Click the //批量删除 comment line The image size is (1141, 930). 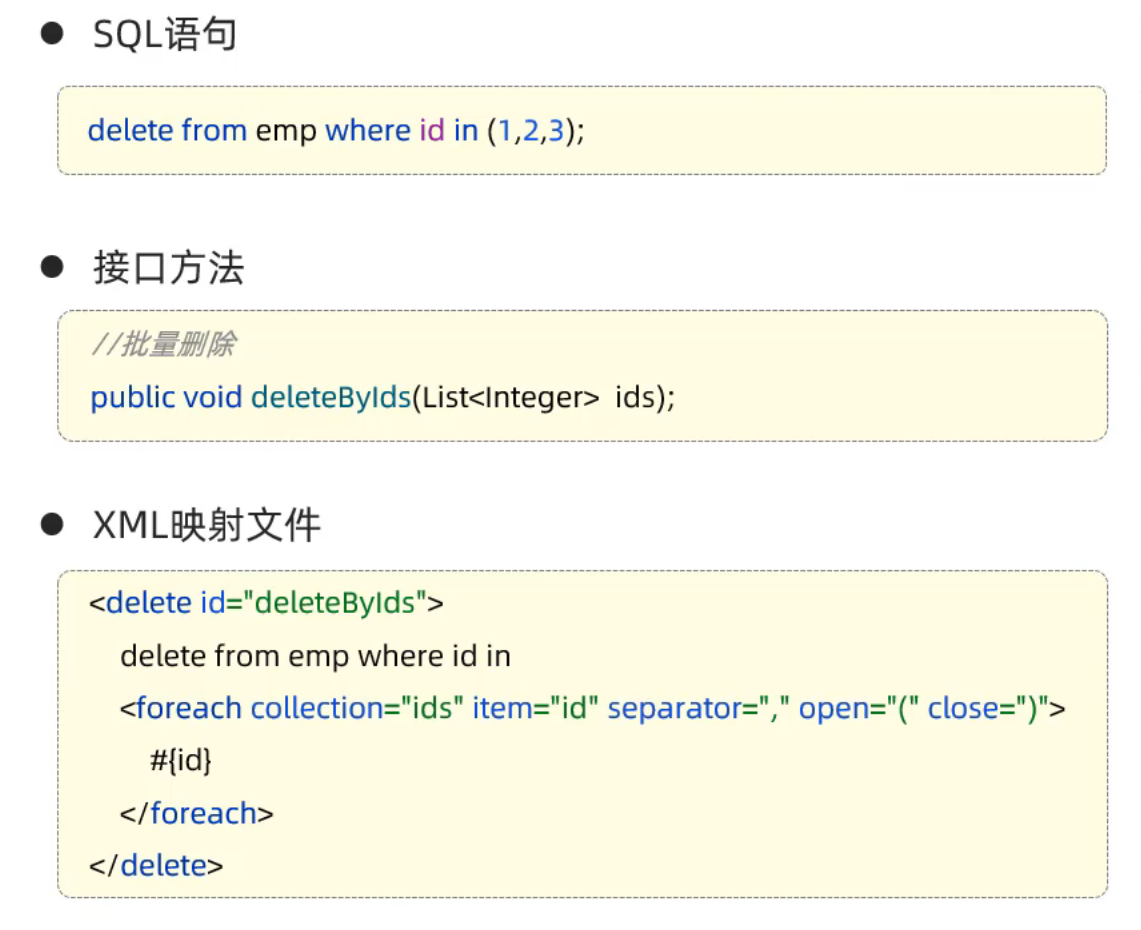point(163,346)
